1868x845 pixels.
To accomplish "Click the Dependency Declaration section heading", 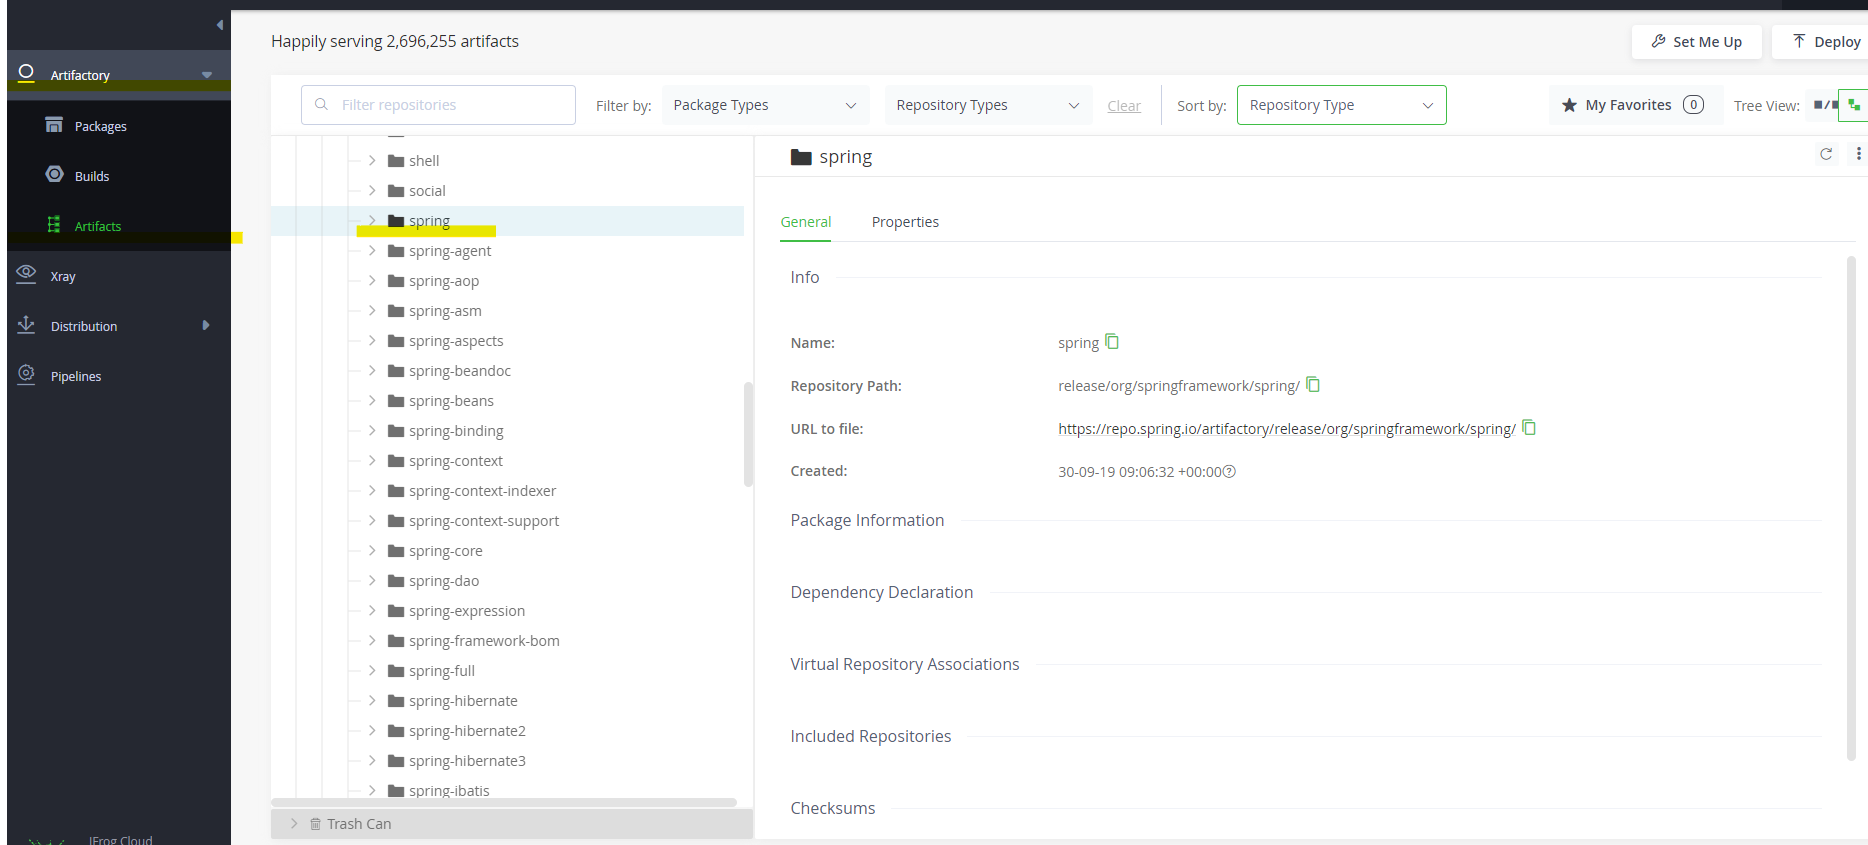I will pyautogui.click(x=882, y=592).
